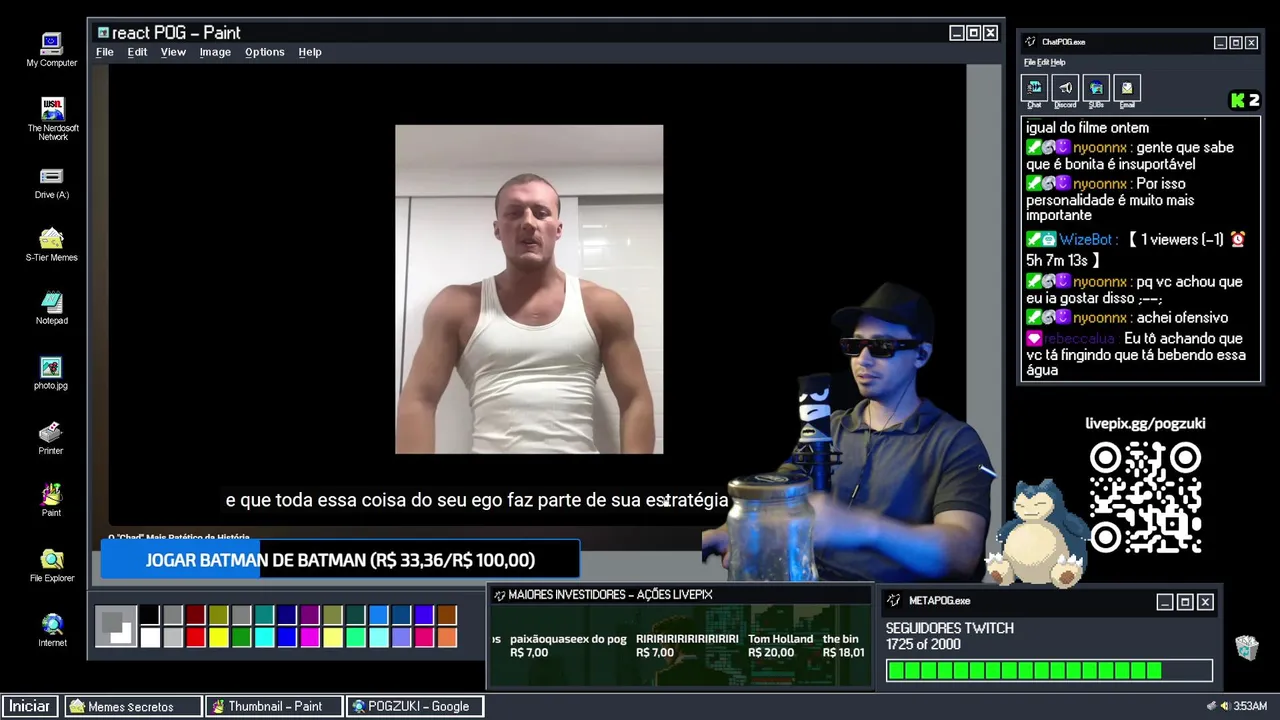The height and width of the screenshot is (720, 1280).
Task: Maximize the ChatPOG.exe window
Action: [x=1236, y=43]
